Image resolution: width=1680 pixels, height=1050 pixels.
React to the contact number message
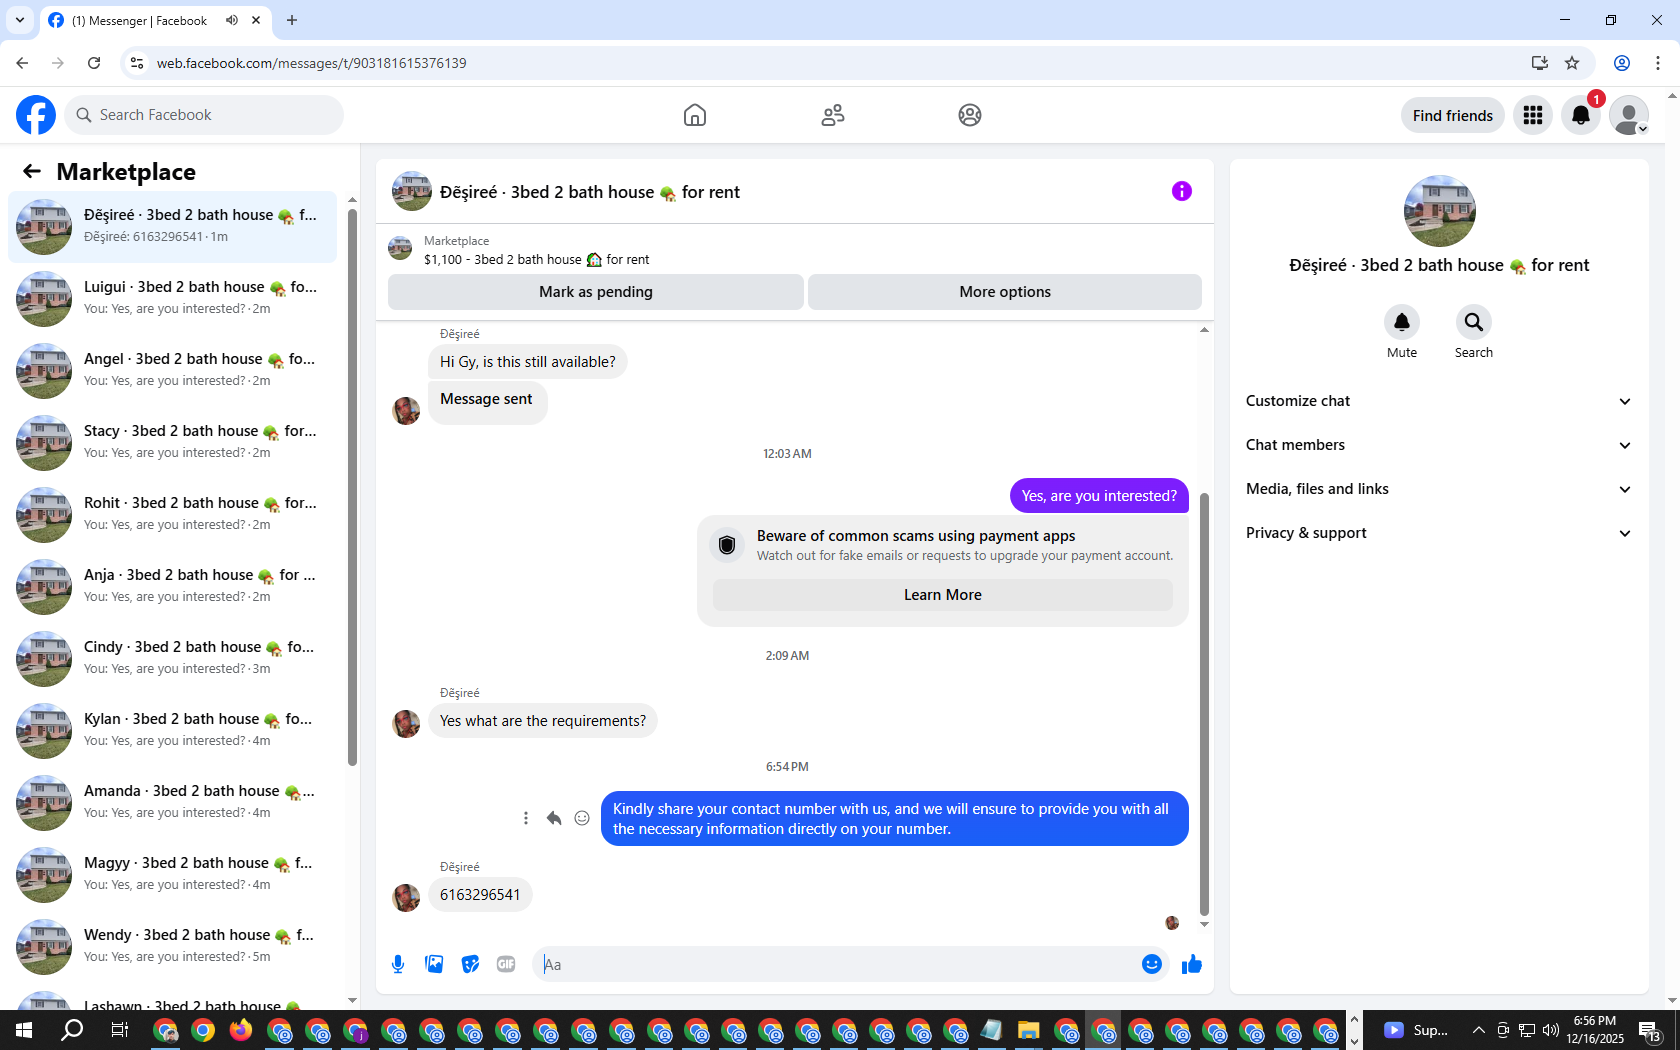(582, 818)
